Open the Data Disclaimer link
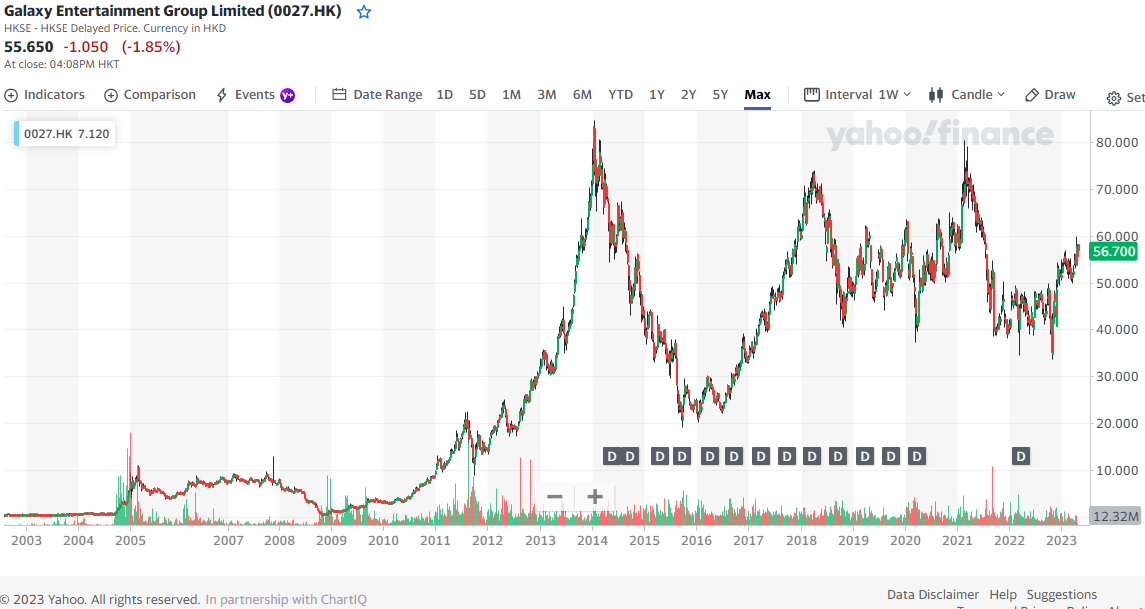Image resolution: width=1145 pixels, height=609 pixels. [933, 595]
